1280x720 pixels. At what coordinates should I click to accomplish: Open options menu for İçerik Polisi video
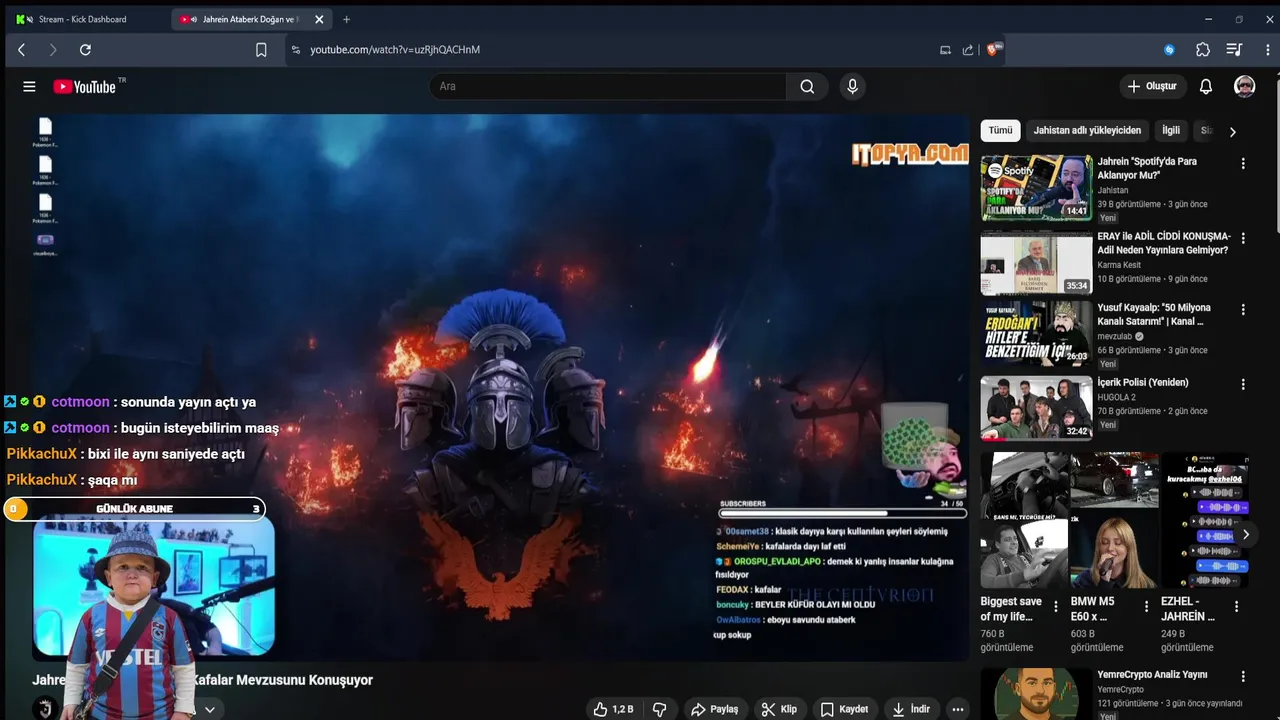(x=1243, y=384)
